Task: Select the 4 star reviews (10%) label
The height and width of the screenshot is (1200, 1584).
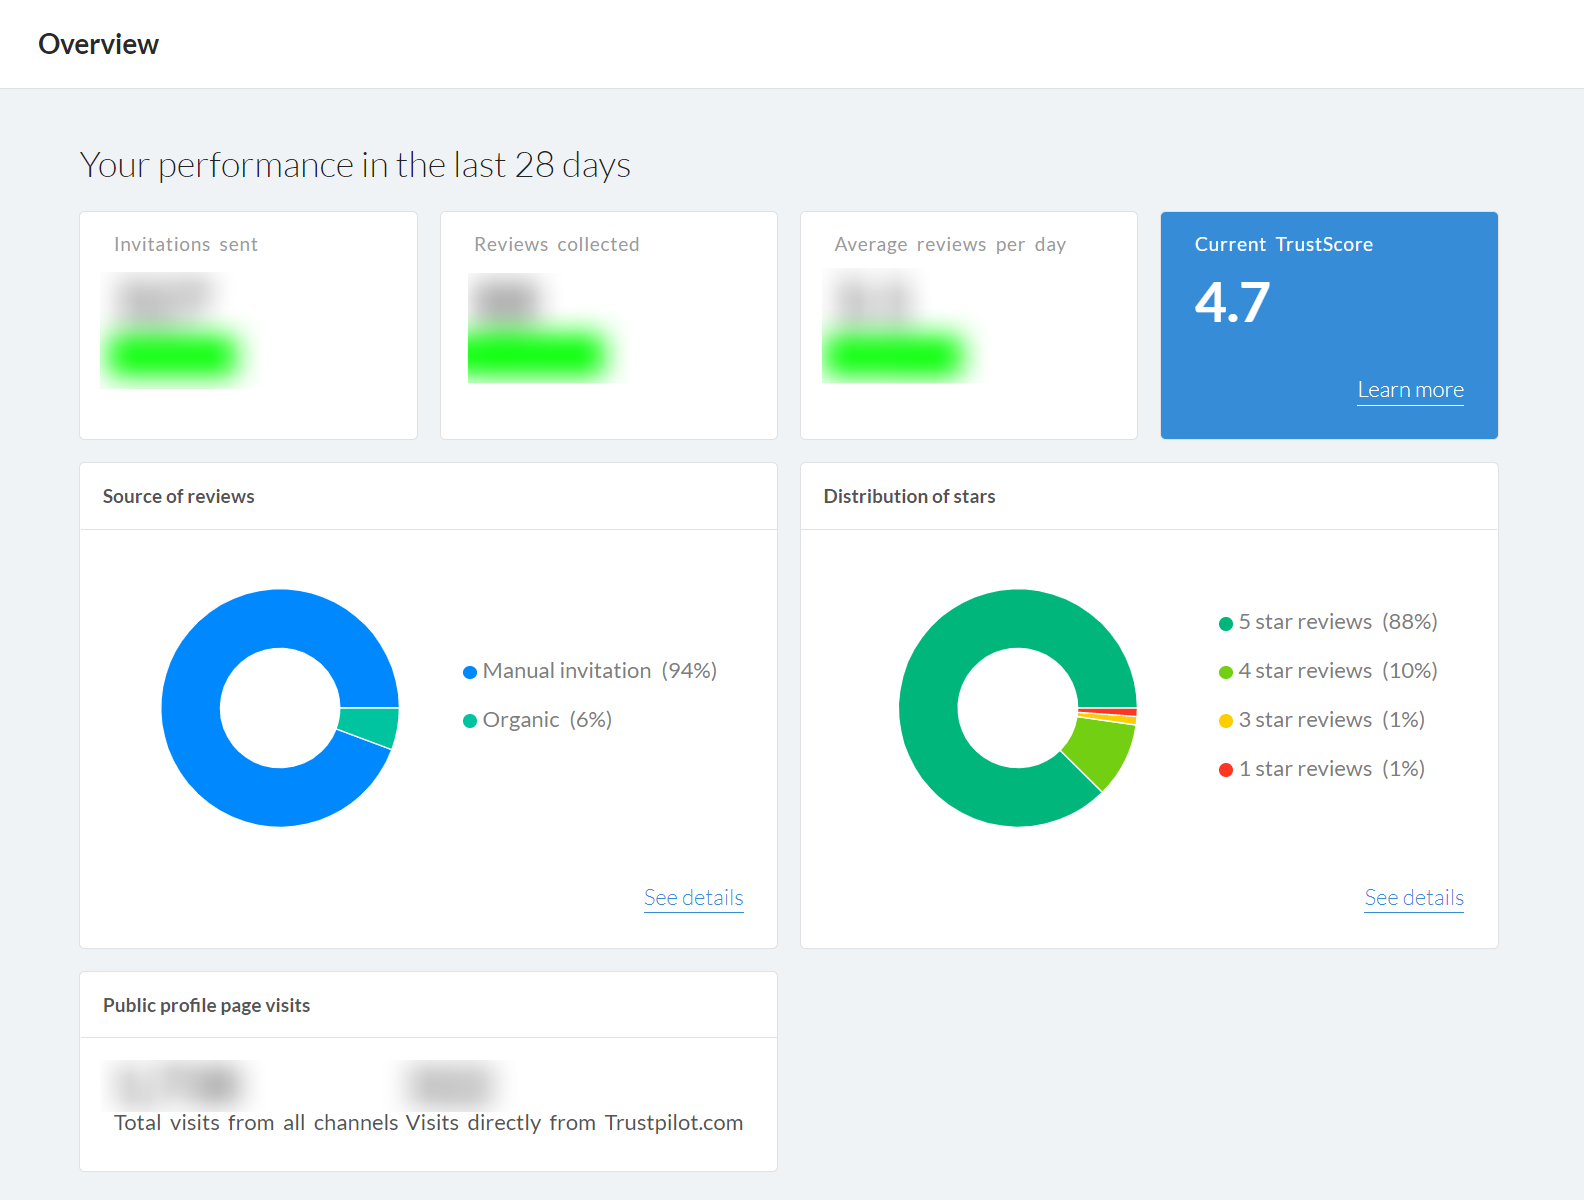Action: [x=1338, y=671]
